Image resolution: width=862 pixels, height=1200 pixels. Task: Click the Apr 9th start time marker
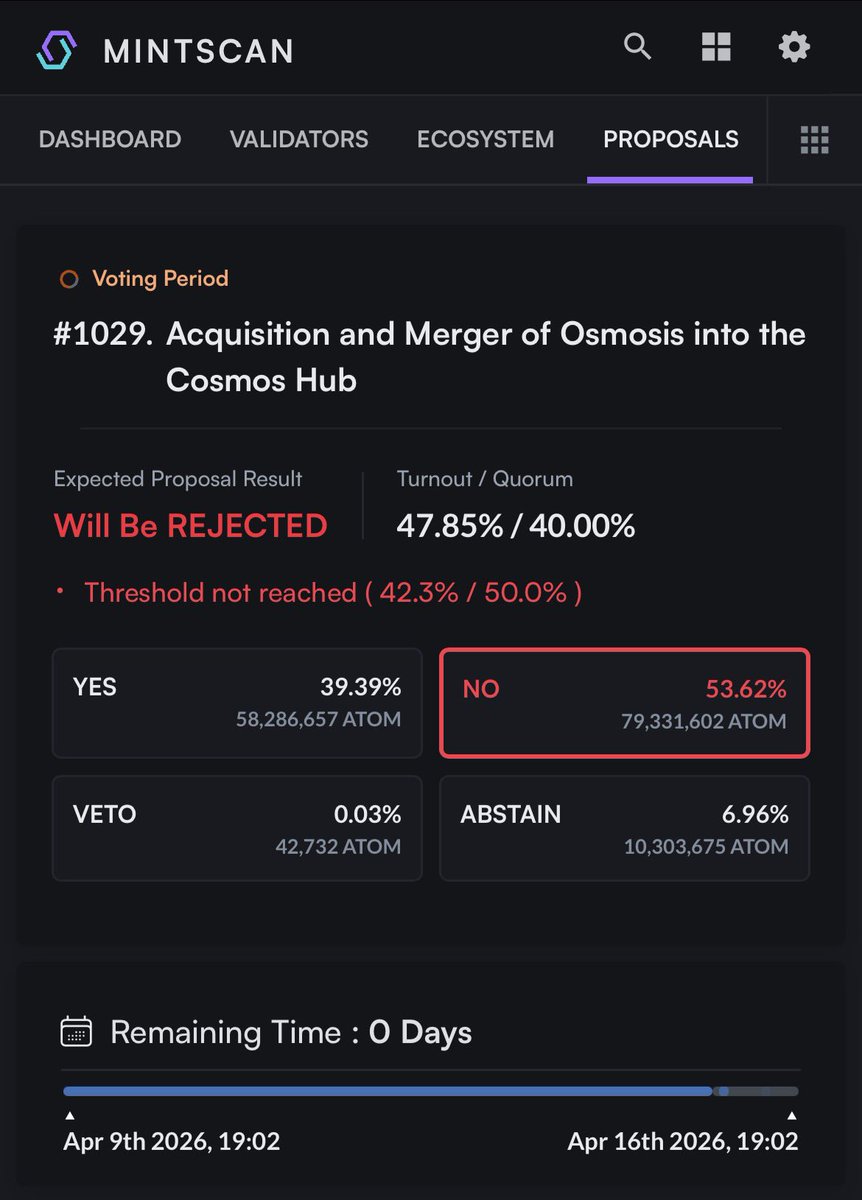[x=171, y=1140]
